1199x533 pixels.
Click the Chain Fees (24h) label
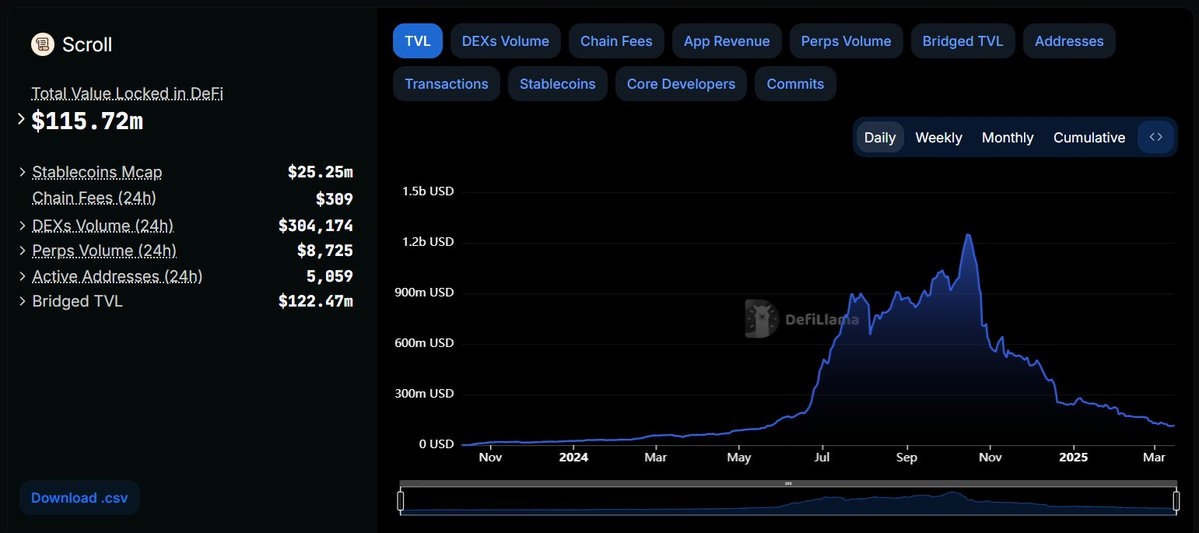(x=94, y=198)
